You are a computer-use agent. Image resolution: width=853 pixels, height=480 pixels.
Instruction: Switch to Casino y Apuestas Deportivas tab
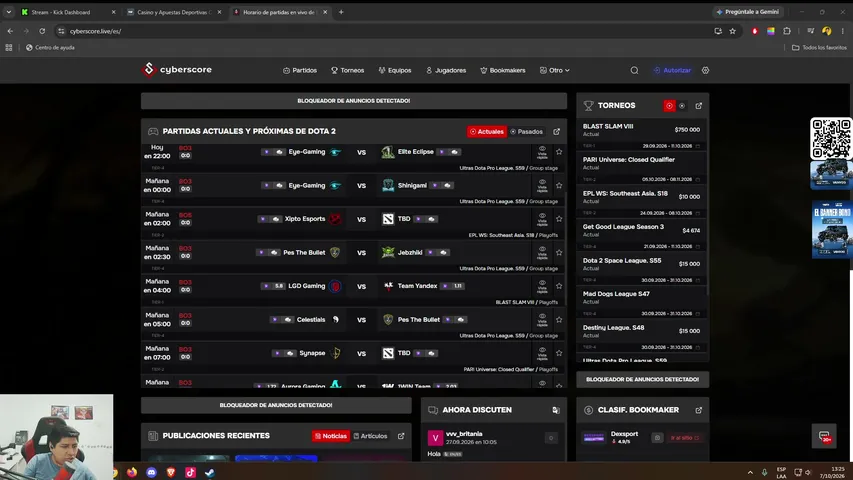tap(174, 12)
